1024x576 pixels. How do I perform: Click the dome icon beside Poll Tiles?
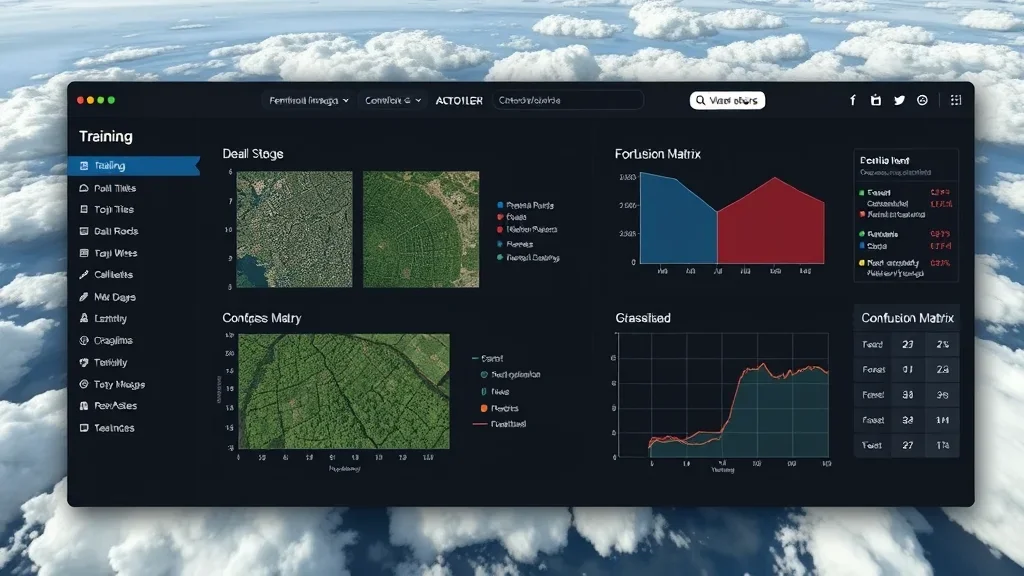click(84, 188)
